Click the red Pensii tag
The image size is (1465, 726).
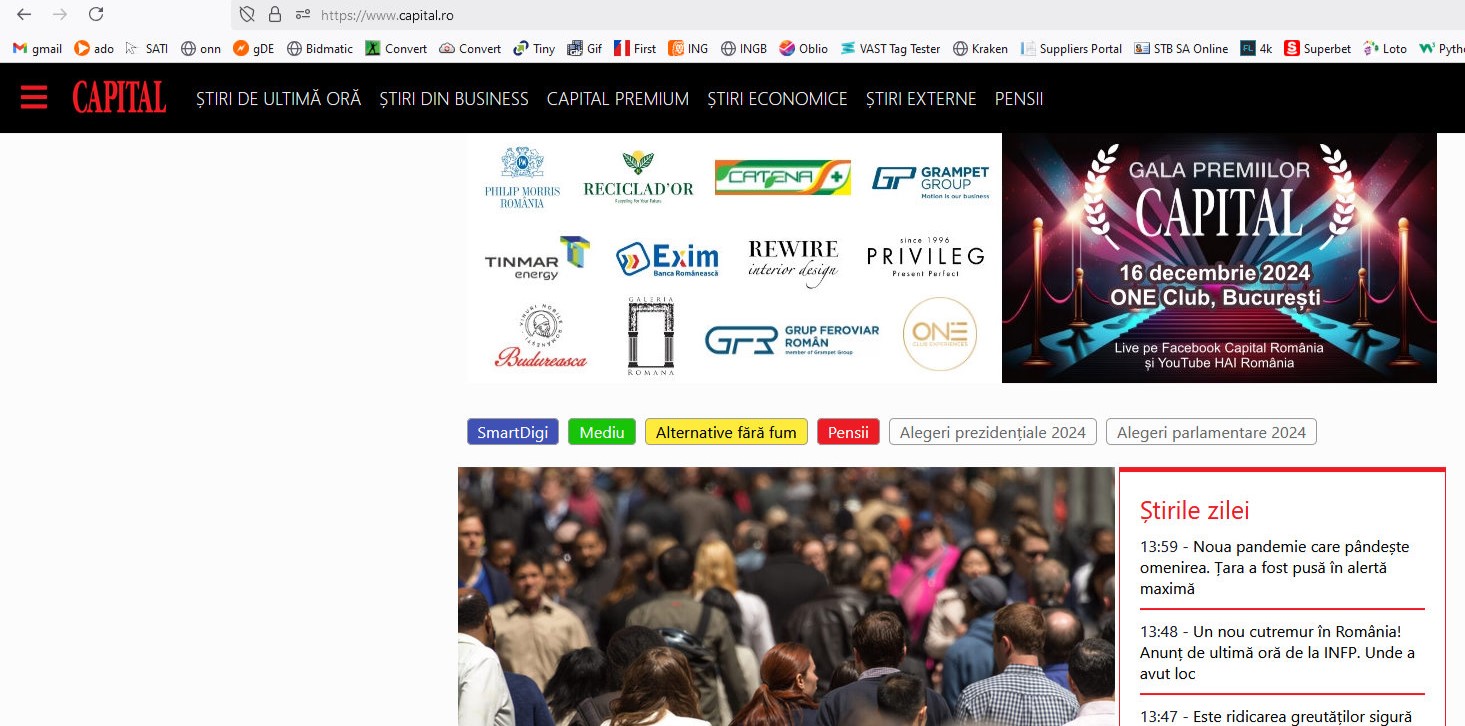click(x=848, y=432)
